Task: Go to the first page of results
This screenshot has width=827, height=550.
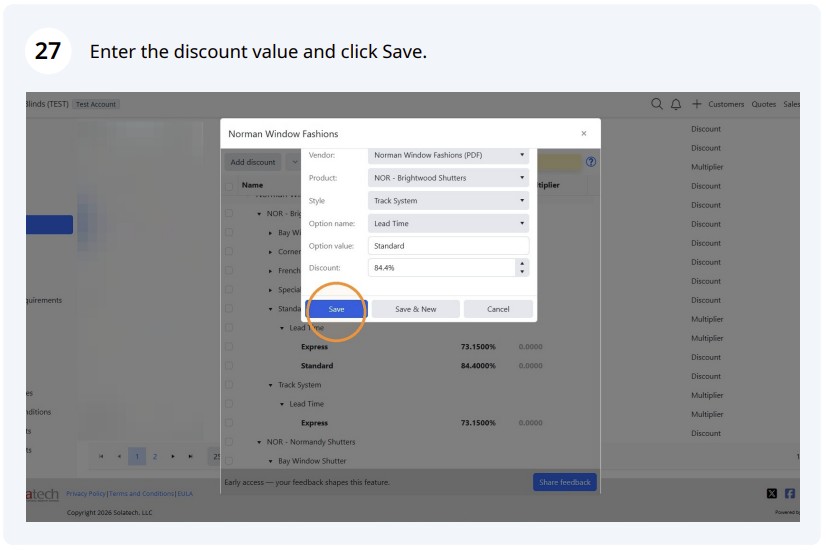Action: [x=101, y=456]
